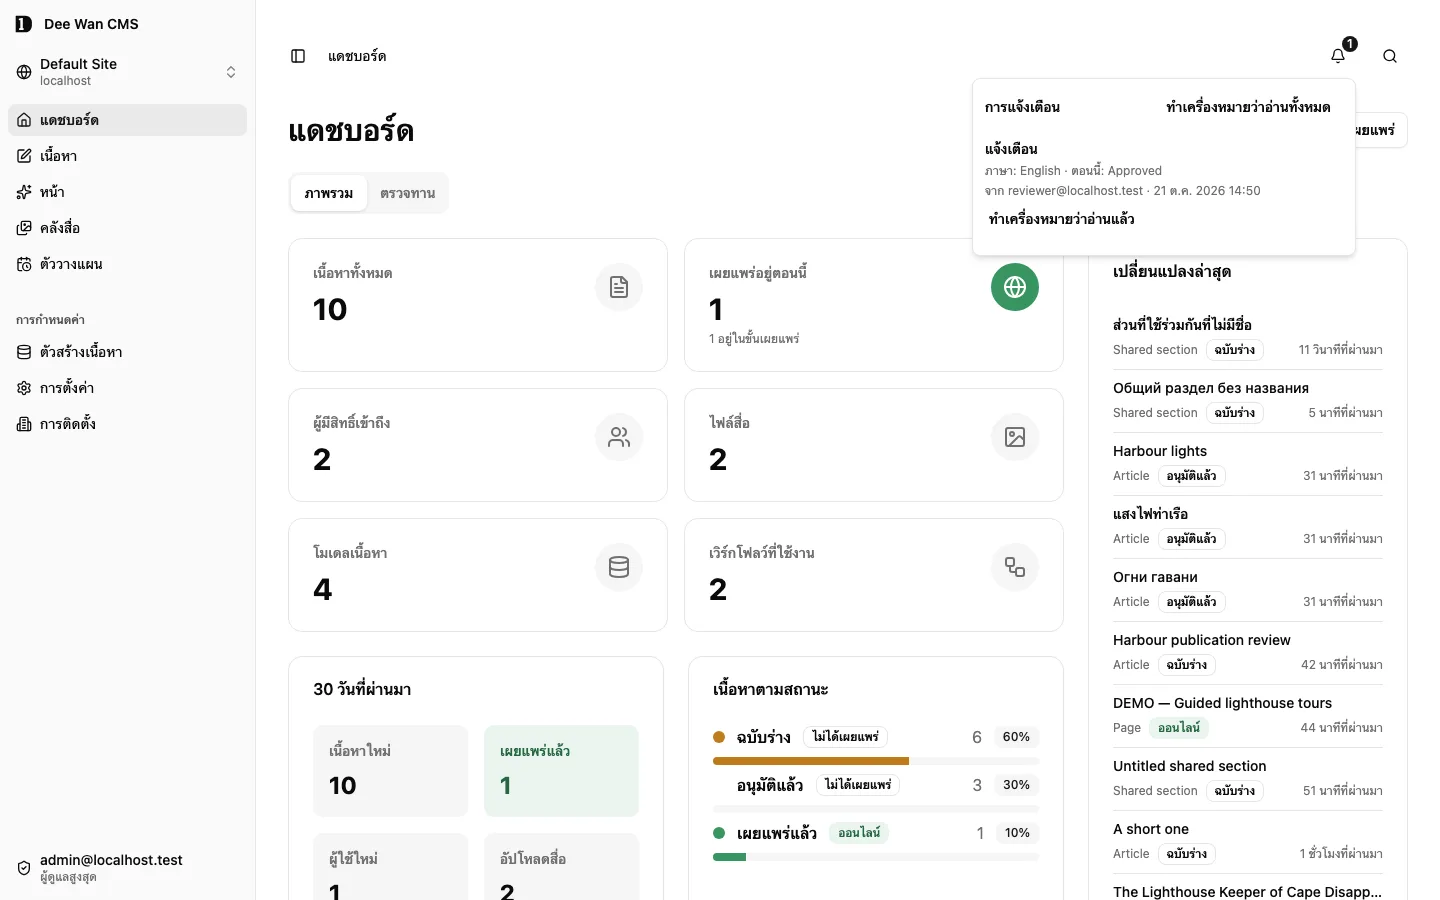Click the search magnifier icon
This screenshot has height=900, width=1440.
(x=1390, y=56)
